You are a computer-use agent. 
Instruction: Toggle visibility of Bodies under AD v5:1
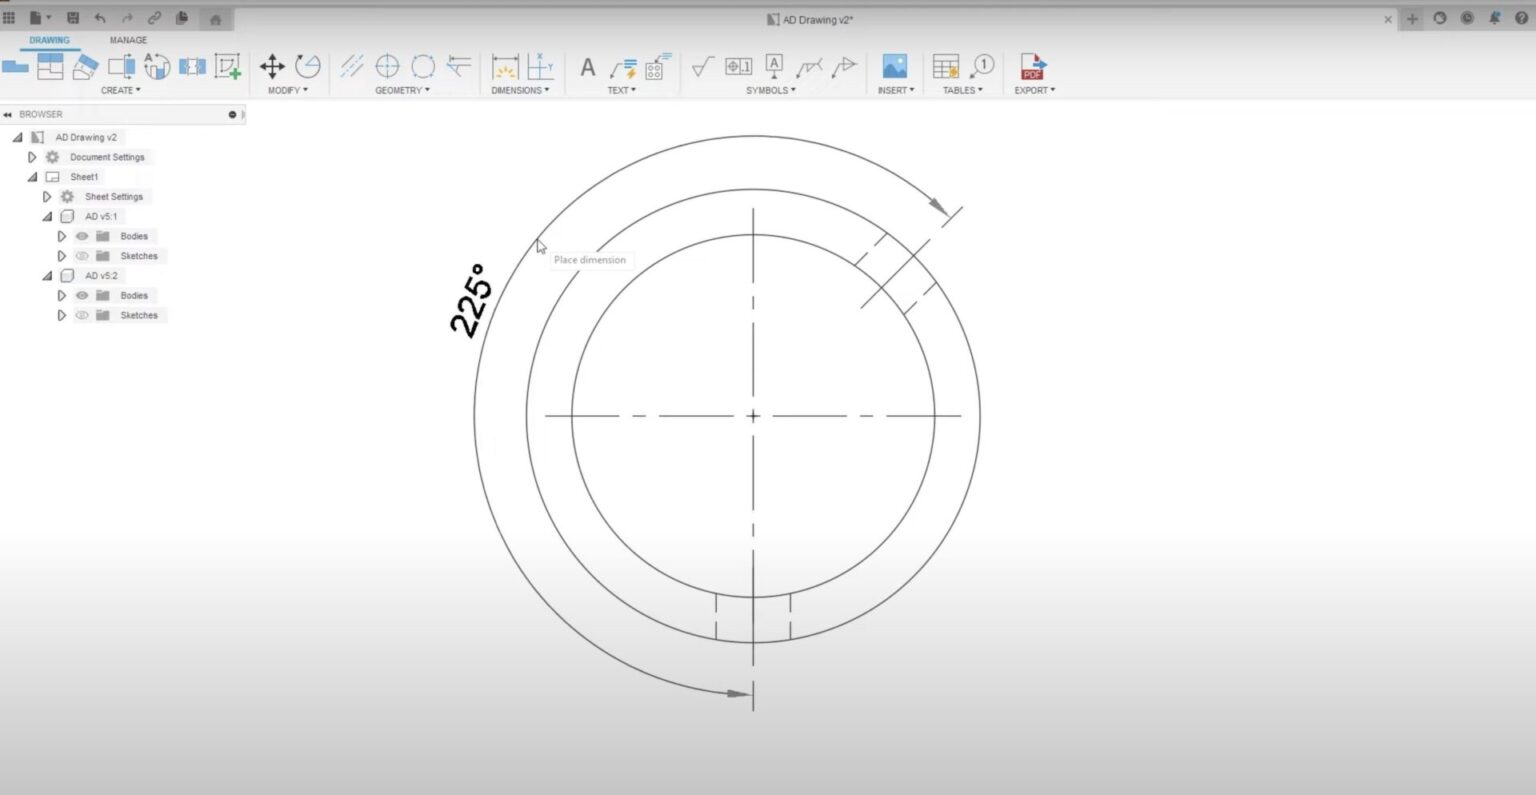point(81,236)
